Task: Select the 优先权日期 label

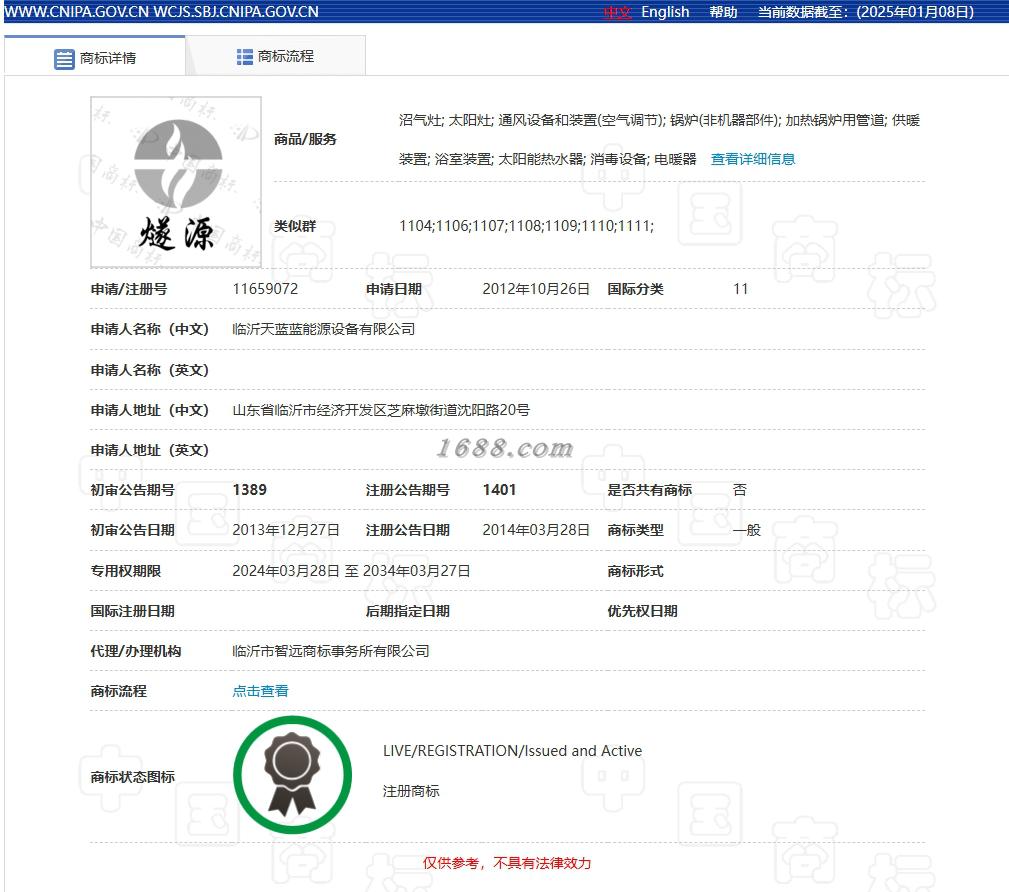Action: 642,611
